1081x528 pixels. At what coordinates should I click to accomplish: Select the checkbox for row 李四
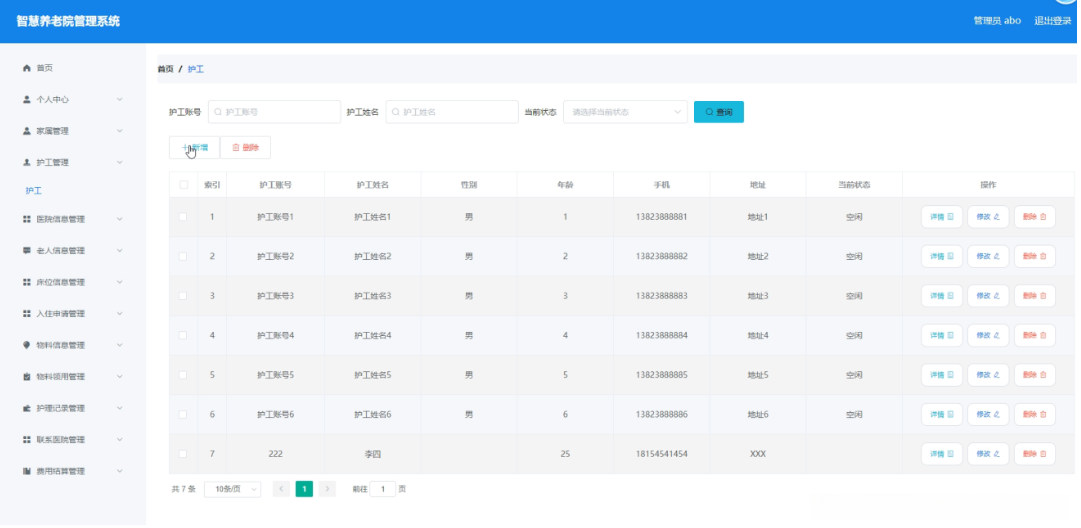click(x=183, y=454)
